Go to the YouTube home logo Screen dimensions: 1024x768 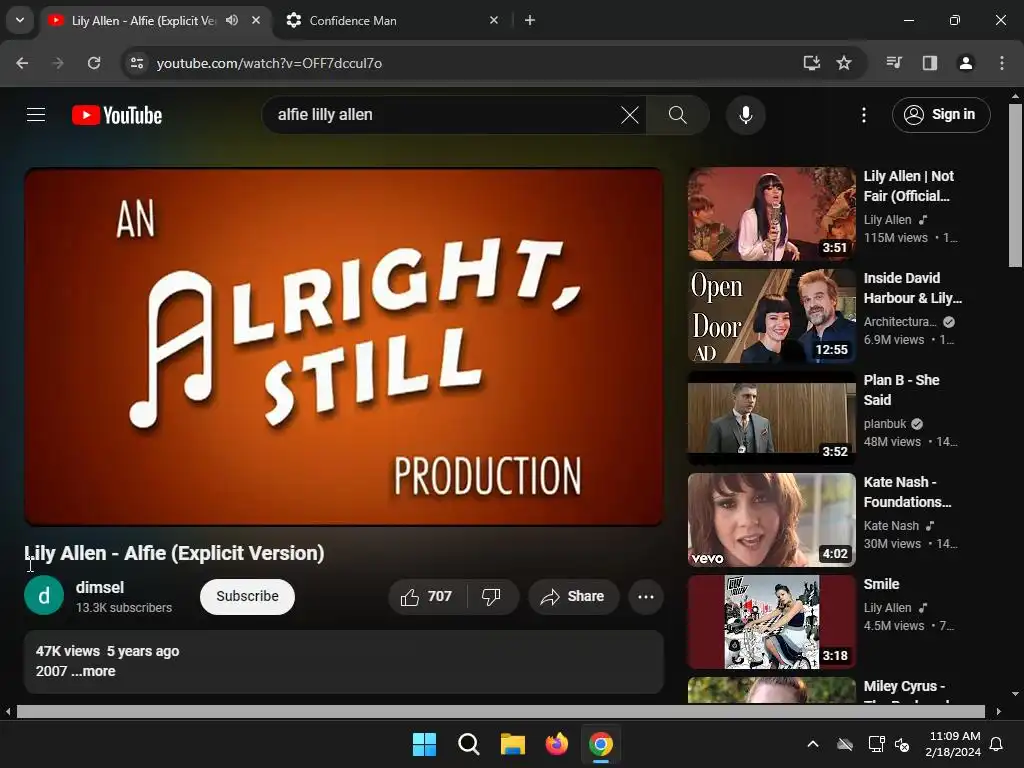117,116
